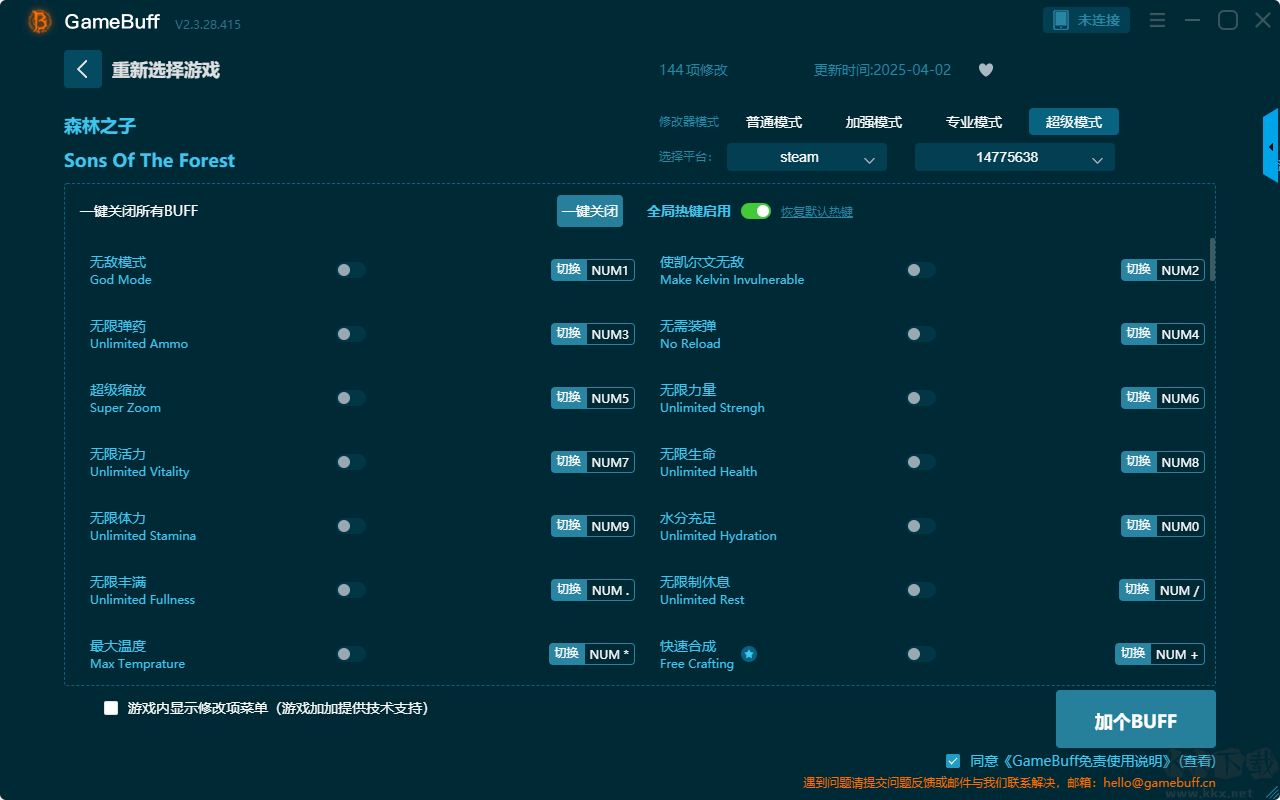This screenshot has height=800, width=1280.
Task: Toggle Unlimited Hydration switch
Action: point(921,526)
